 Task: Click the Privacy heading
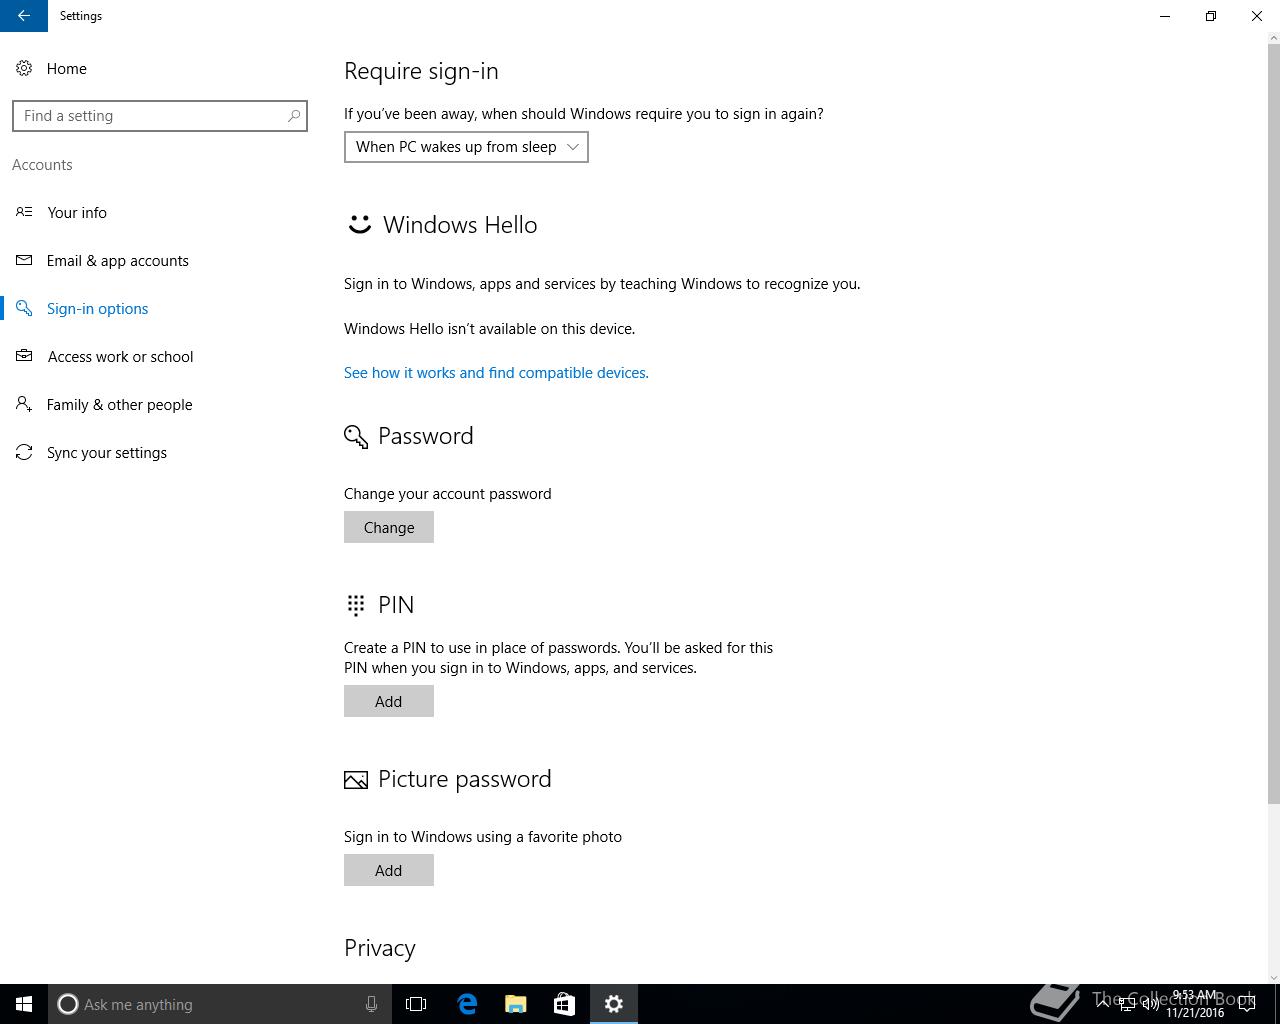(x=380, y=948)
